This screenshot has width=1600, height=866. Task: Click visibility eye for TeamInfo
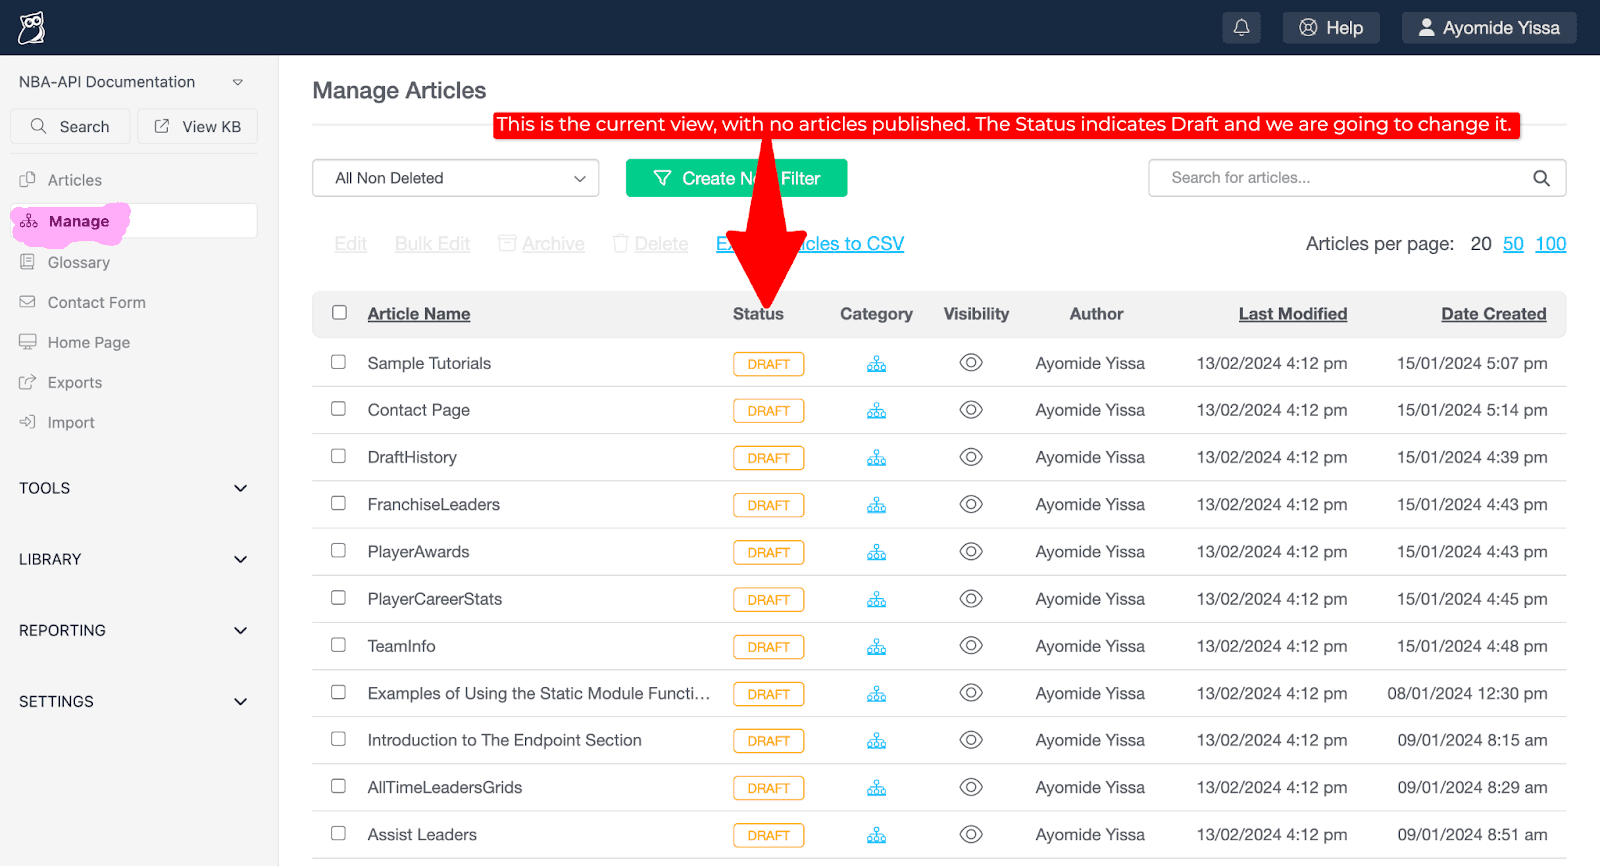(x=971, y=646)
